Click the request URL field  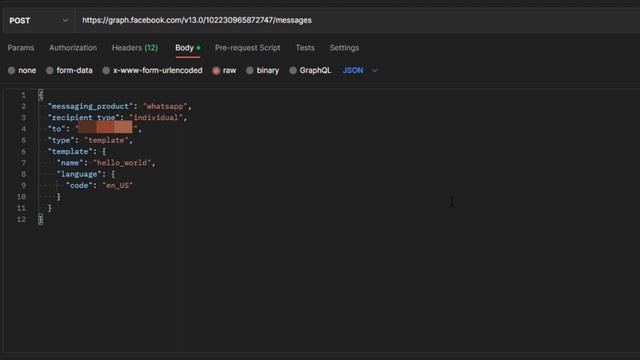pyautogui.click(x=359, y=20)
